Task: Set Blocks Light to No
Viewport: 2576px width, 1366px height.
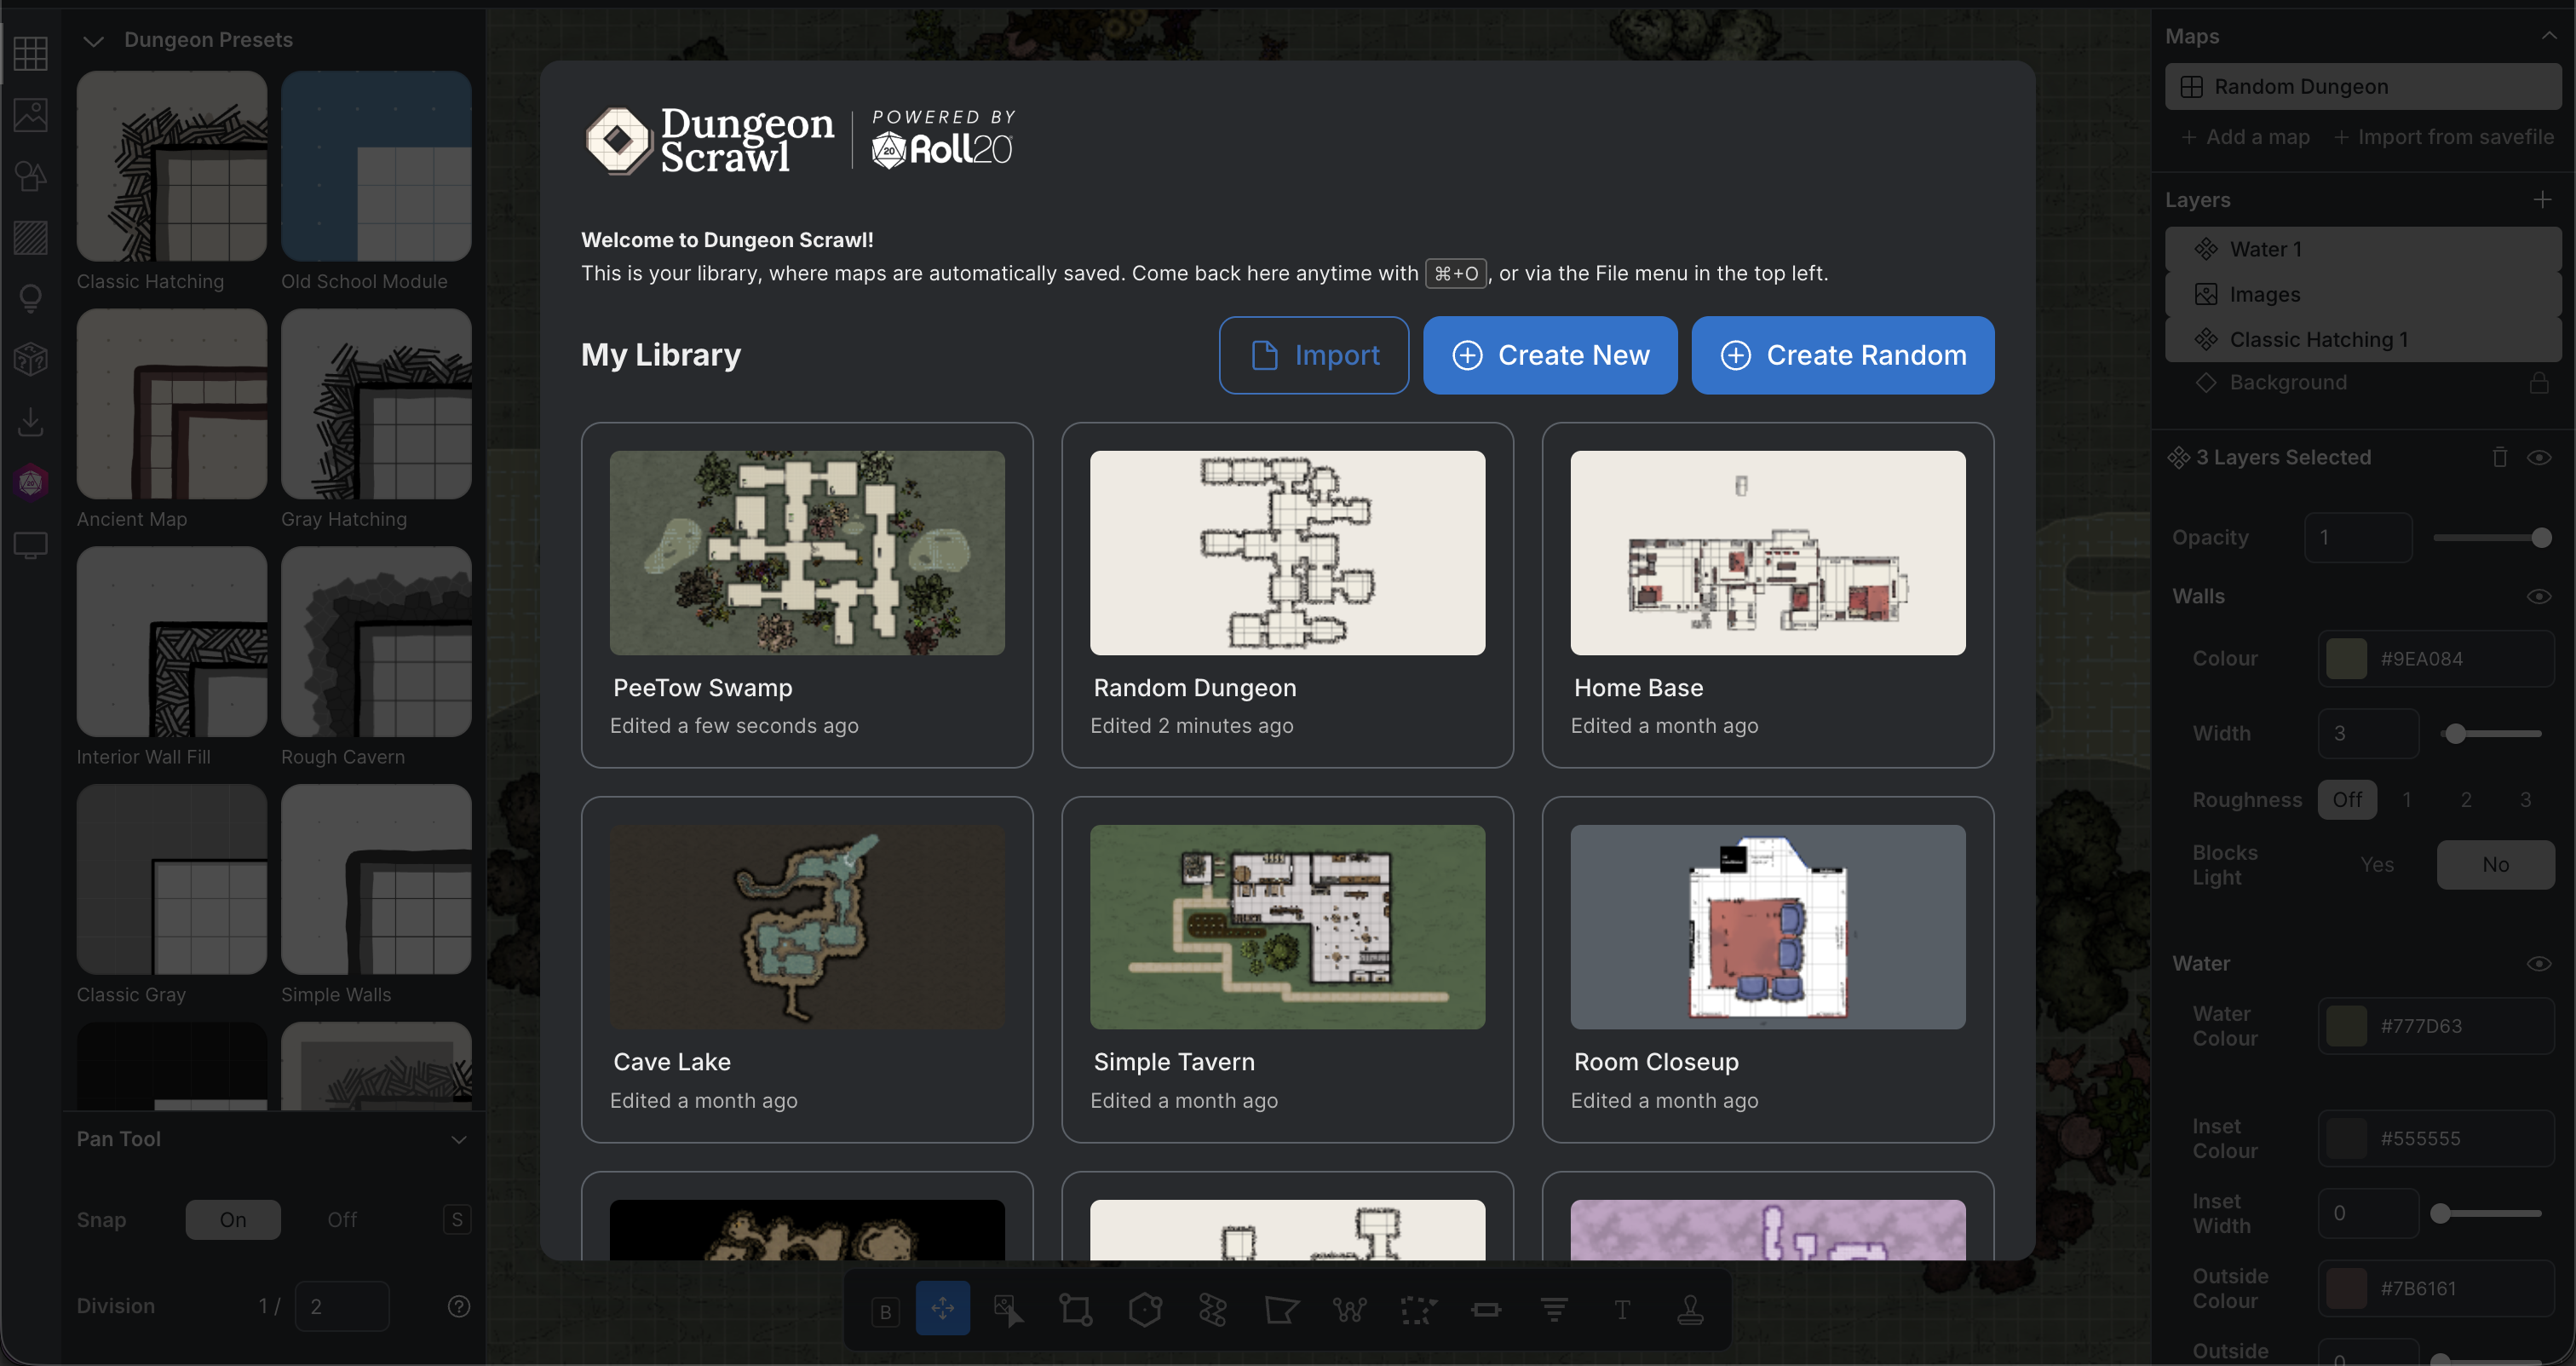Action: tap(2495, 864)
